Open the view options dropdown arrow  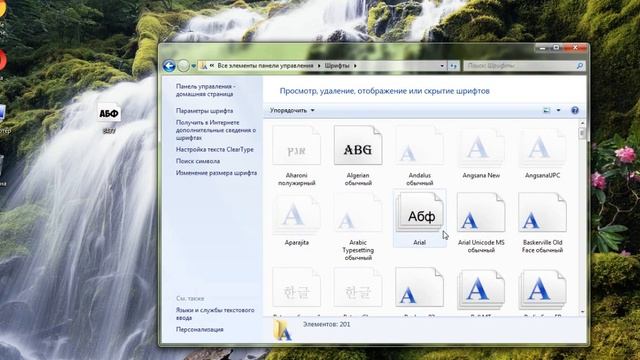558,110
